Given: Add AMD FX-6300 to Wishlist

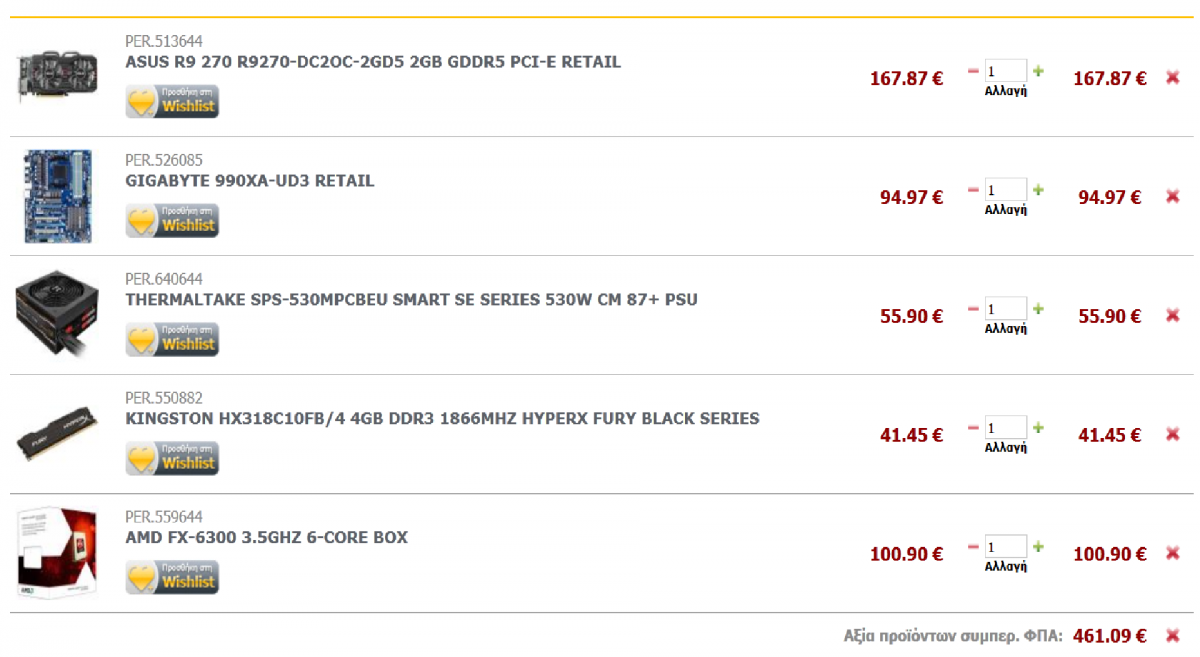Looking at the screenshot, I should coord(172,578).
